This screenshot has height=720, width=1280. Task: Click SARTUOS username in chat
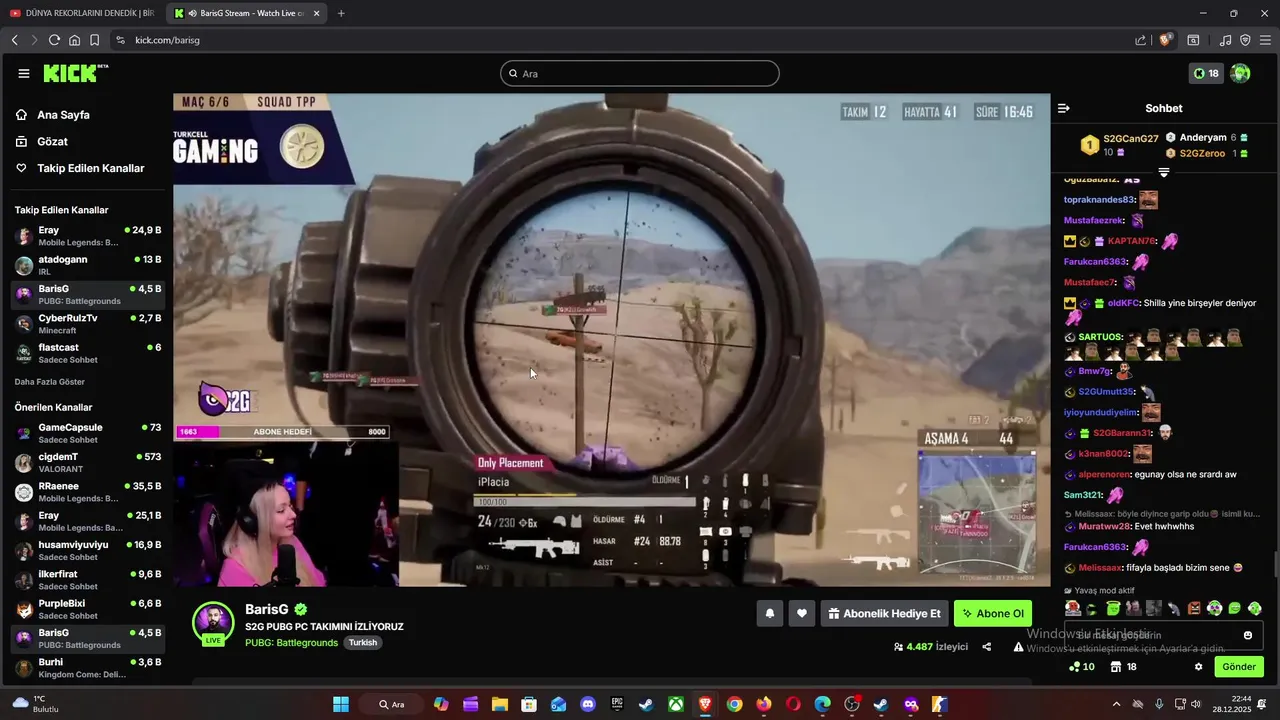click(x=1100, y=337)
